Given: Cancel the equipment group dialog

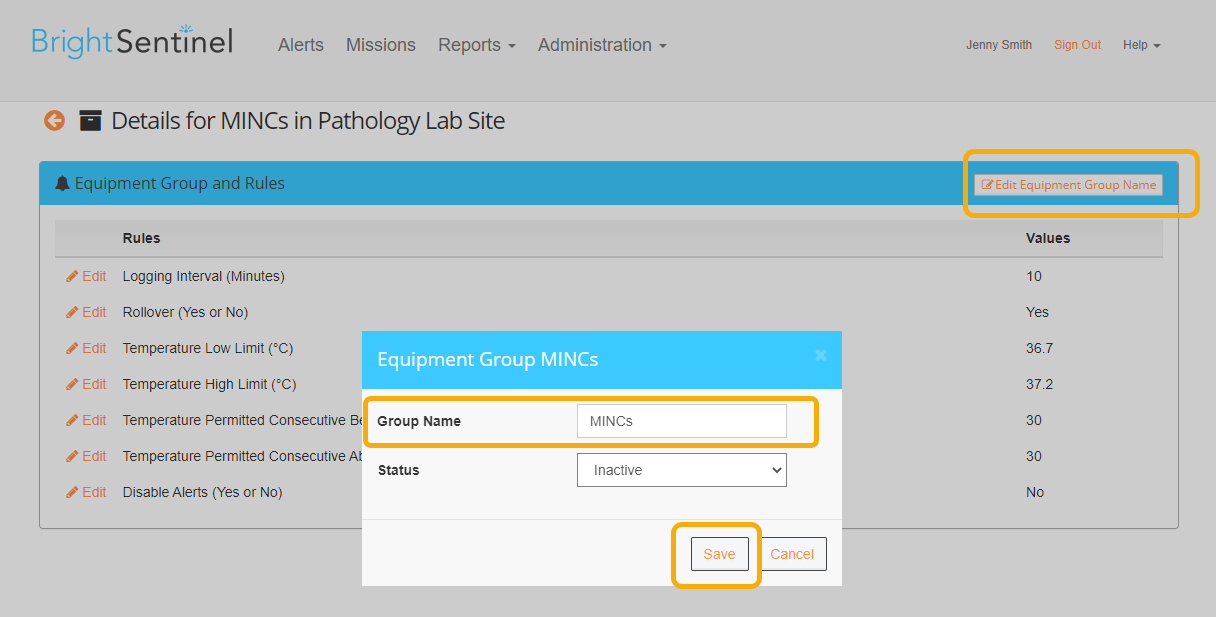Looking at the screenshot, I should pyautogui.click(x=792, y=554).
